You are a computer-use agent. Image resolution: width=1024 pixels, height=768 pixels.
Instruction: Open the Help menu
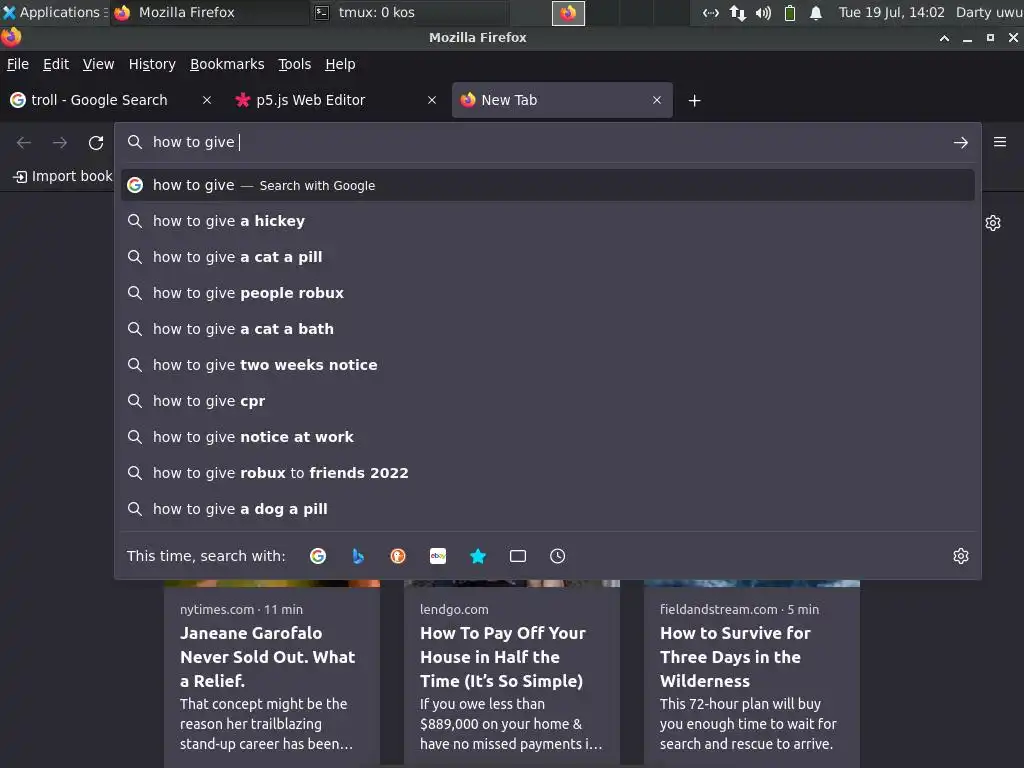tap(340, 64)
